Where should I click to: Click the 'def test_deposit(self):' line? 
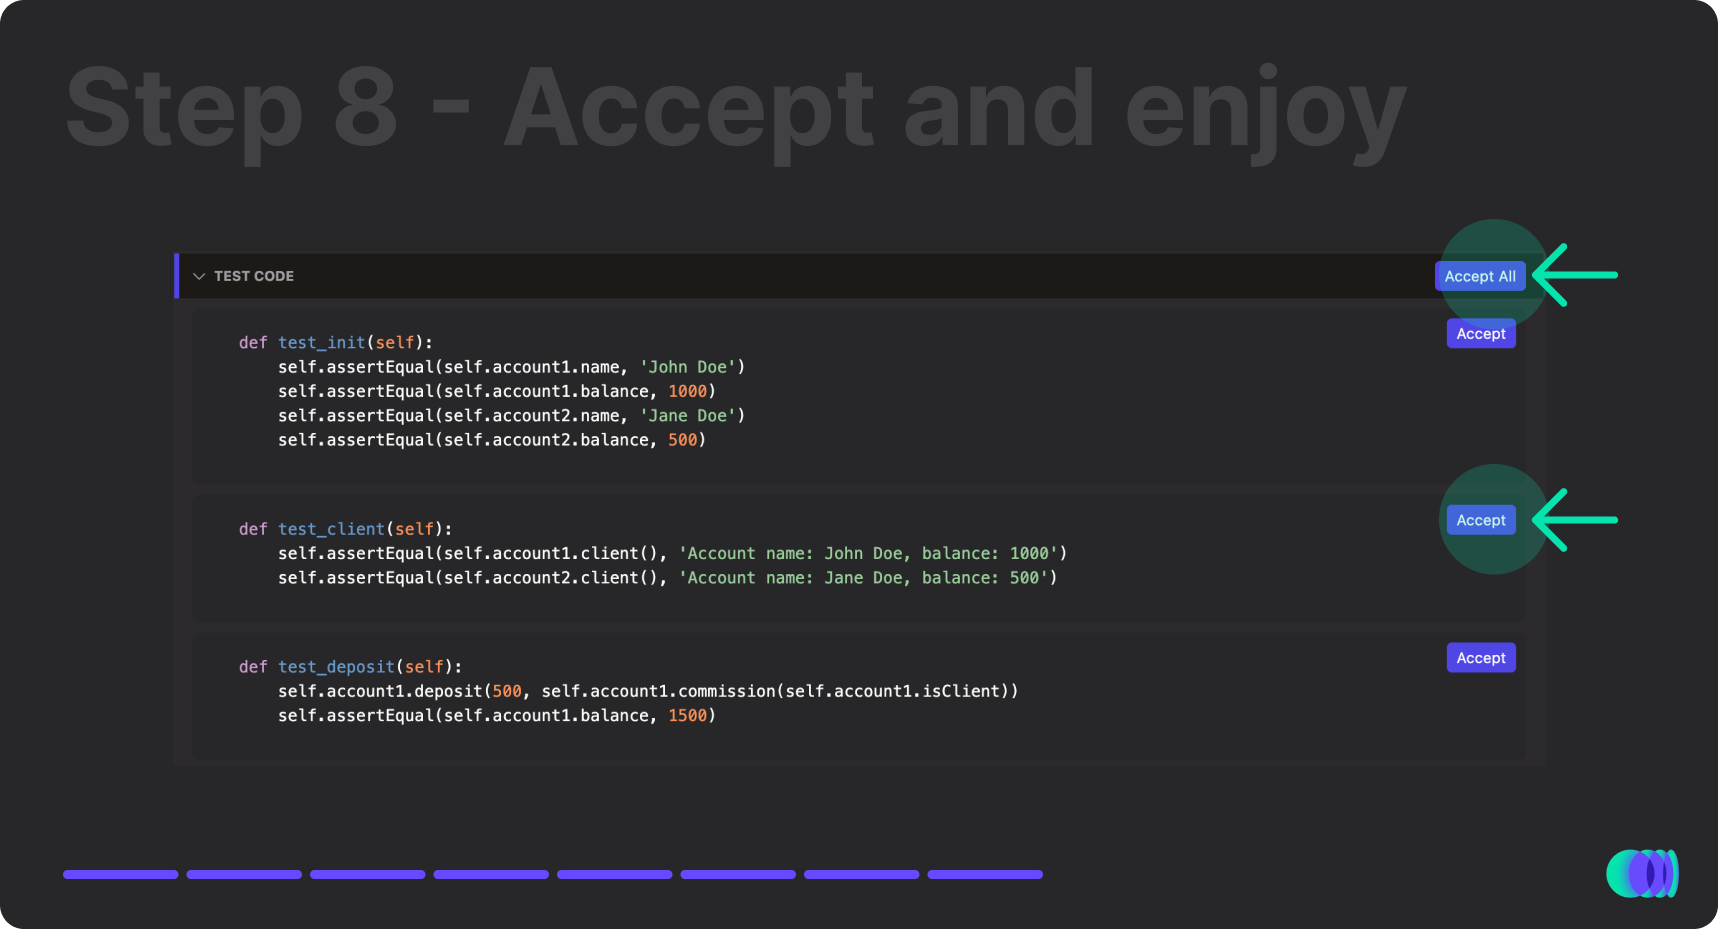350,667
